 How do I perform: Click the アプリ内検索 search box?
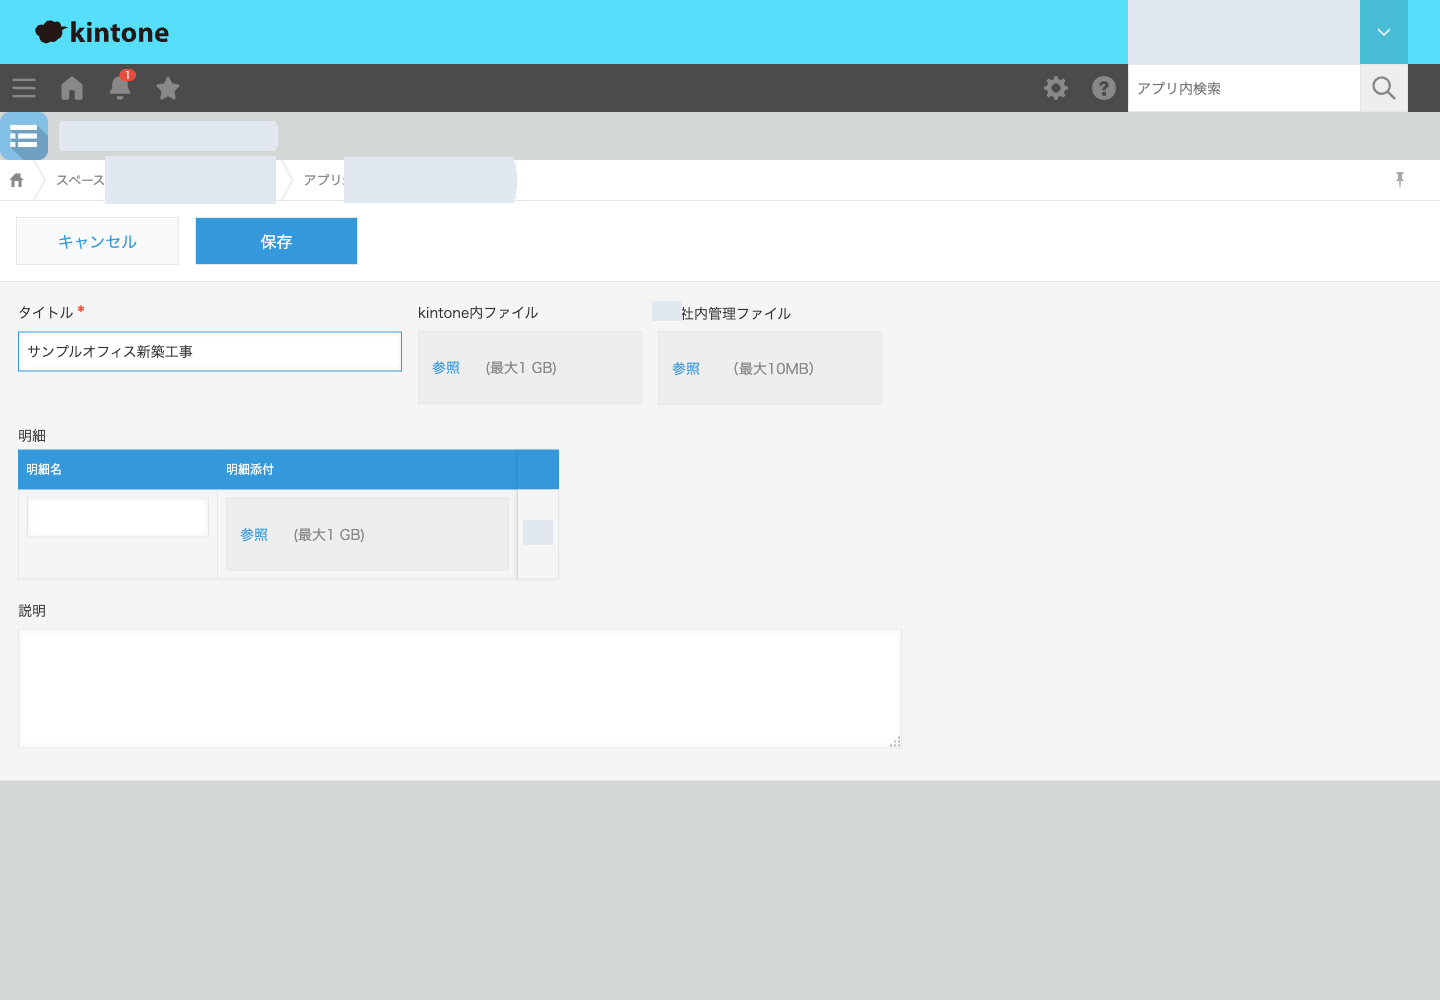[x=1244, y=88]
